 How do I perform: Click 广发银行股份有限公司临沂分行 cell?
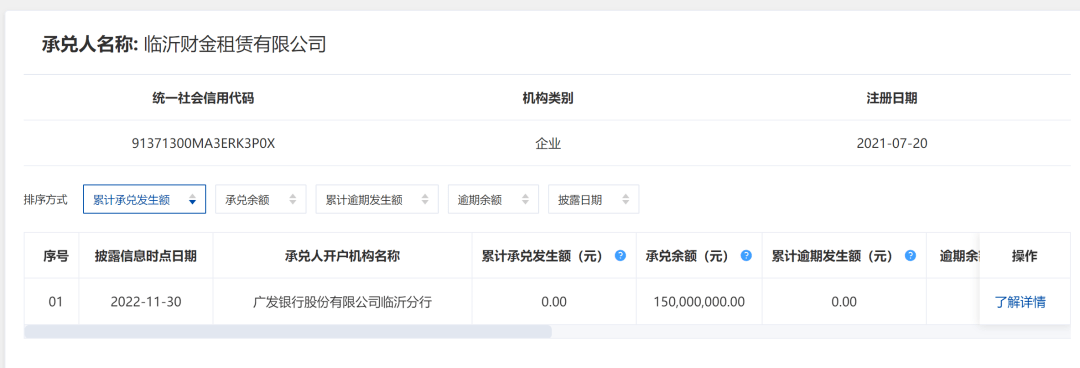pyautogui.click(x=342, y=302)
